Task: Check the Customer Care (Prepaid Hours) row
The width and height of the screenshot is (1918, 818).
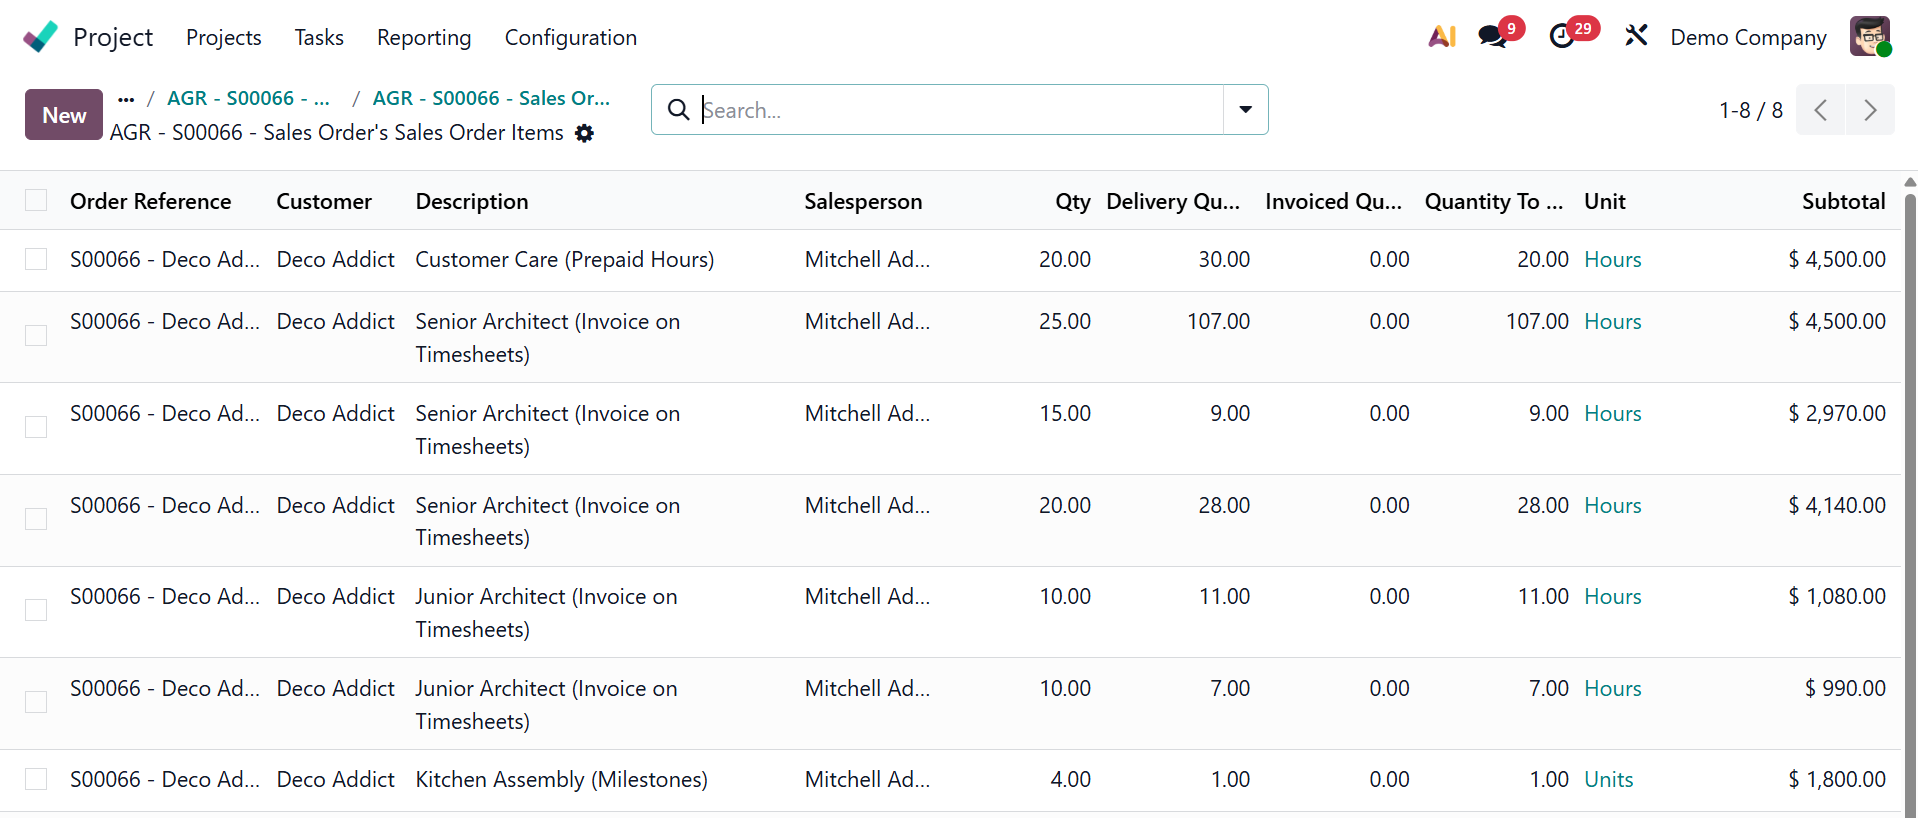Action: [36, 260]
